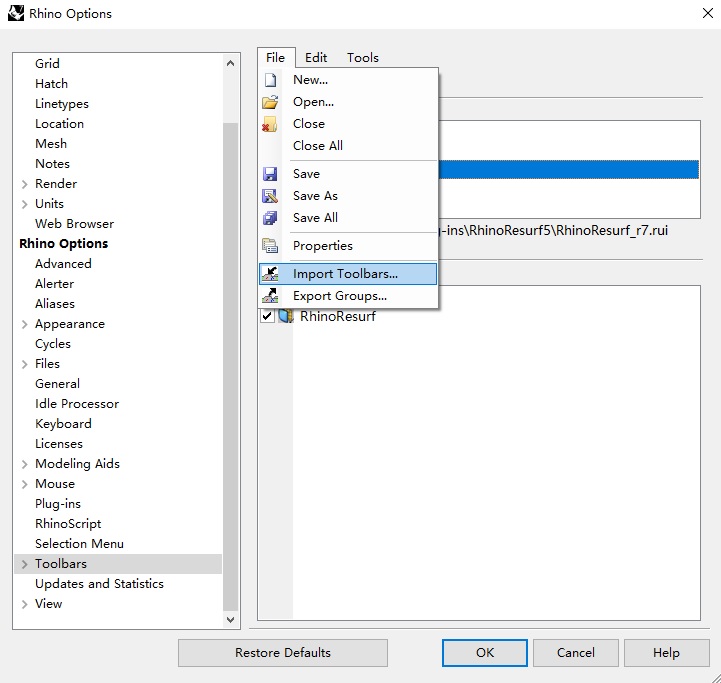Select Save As menu entry
Image resolution: width=721 pixels, height=683 pixels.
pos(348,196)
